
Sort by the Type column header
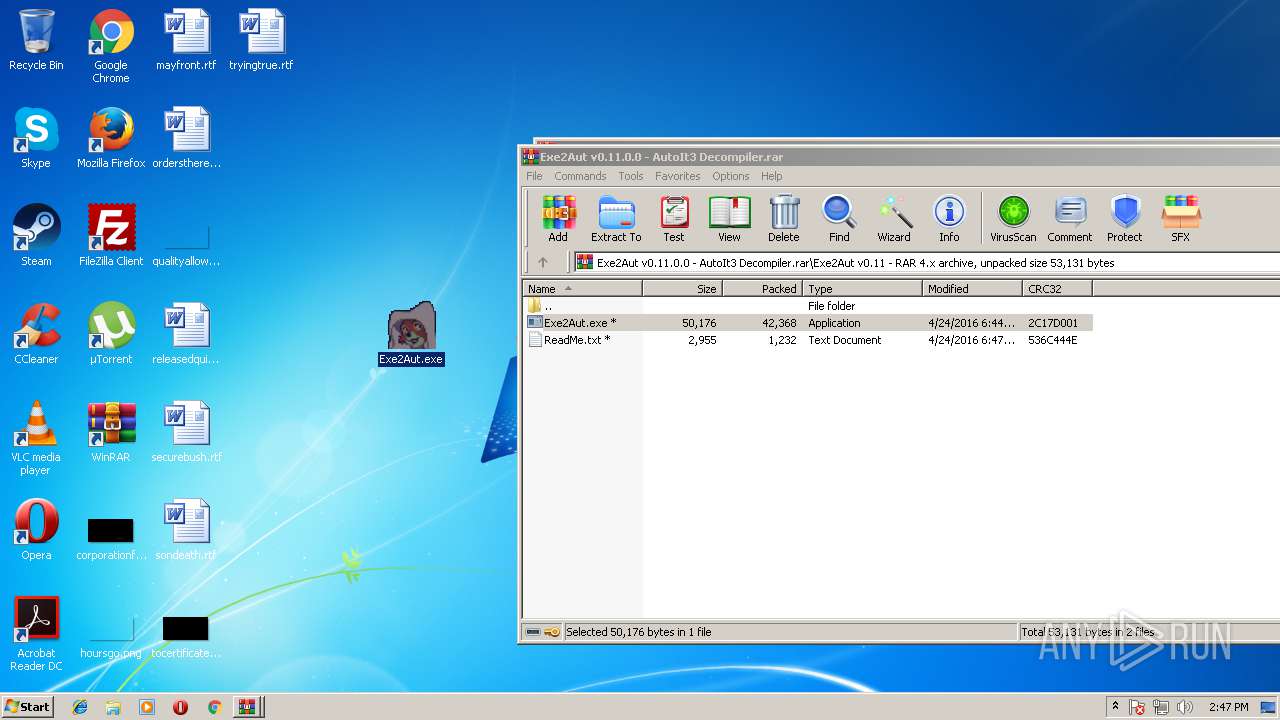[862, 289]
